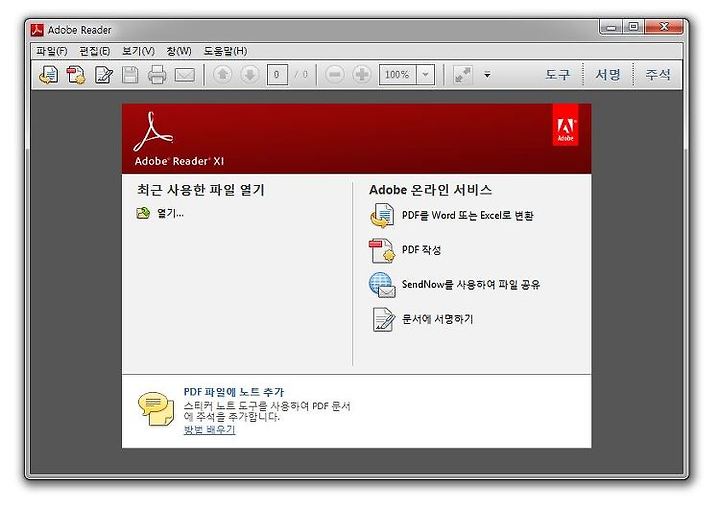The height and width of the screenshot is (508, 720).
Task: Open the 편집(E) menu
Action: pyautogui.click(x=95, y=51)
